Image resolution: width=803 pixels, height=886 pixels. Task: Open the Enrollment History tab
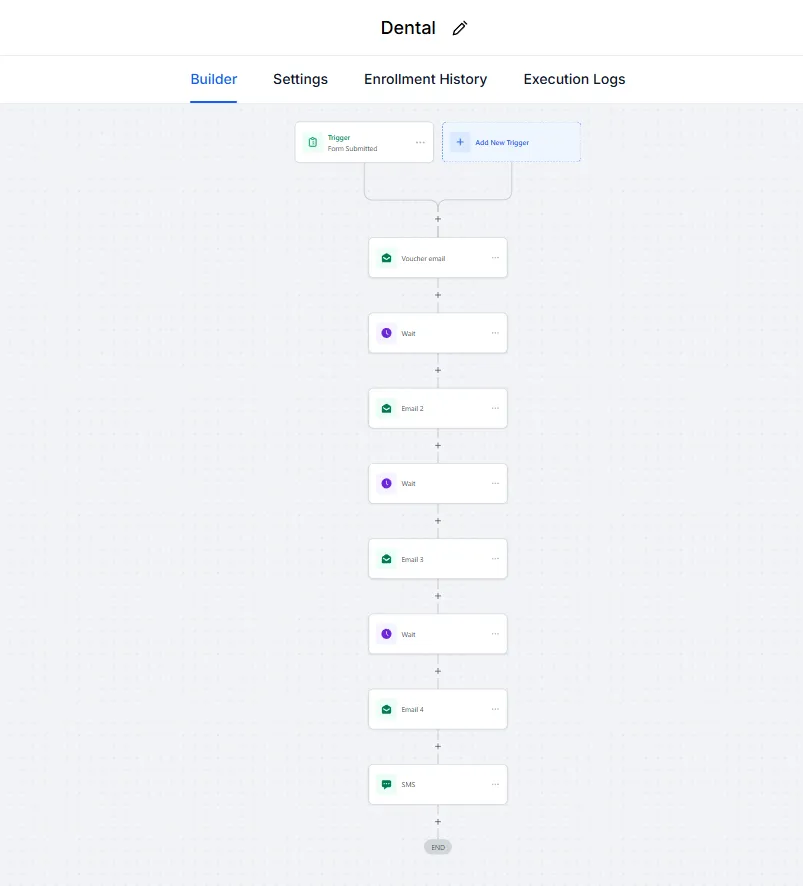click(425, 79)
